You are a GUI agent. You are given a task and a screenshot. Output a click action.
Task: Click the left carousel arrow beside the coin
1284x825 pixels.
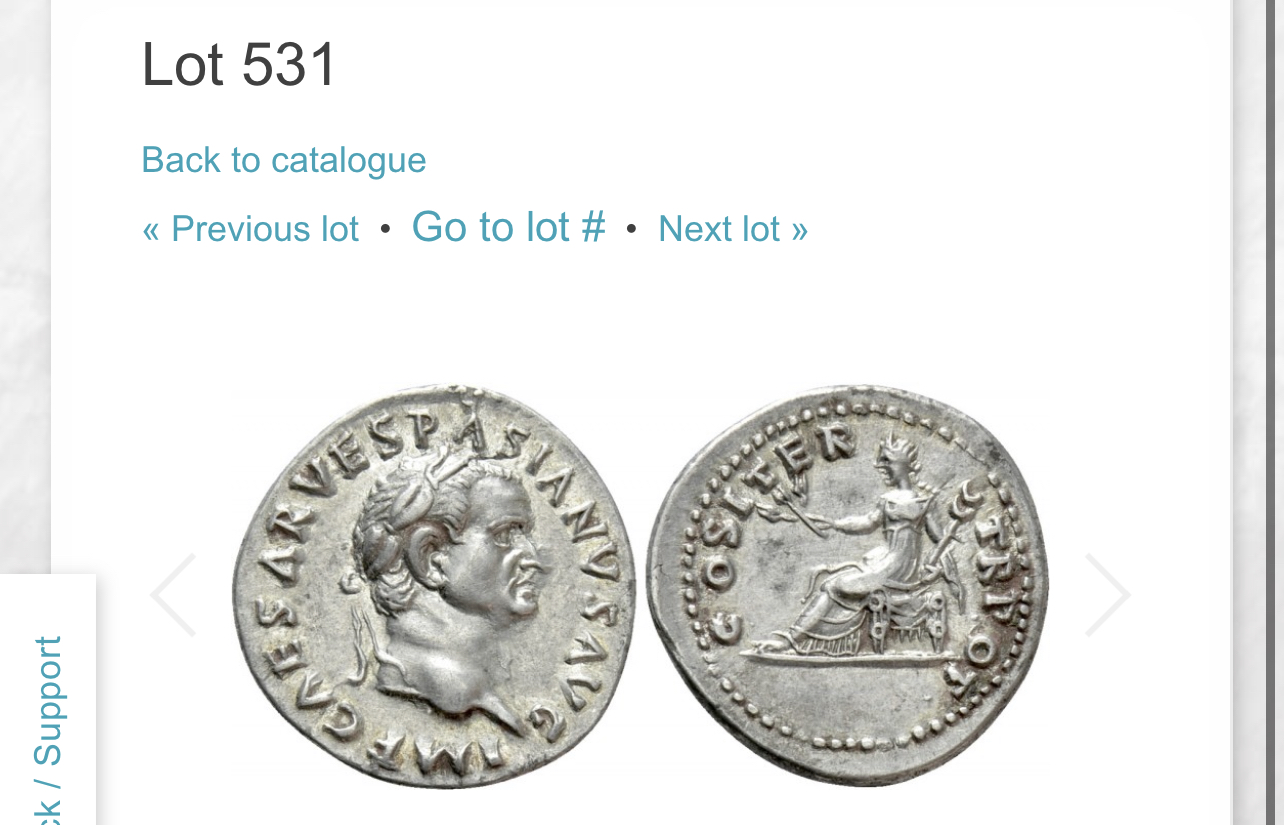pos(173,595)
